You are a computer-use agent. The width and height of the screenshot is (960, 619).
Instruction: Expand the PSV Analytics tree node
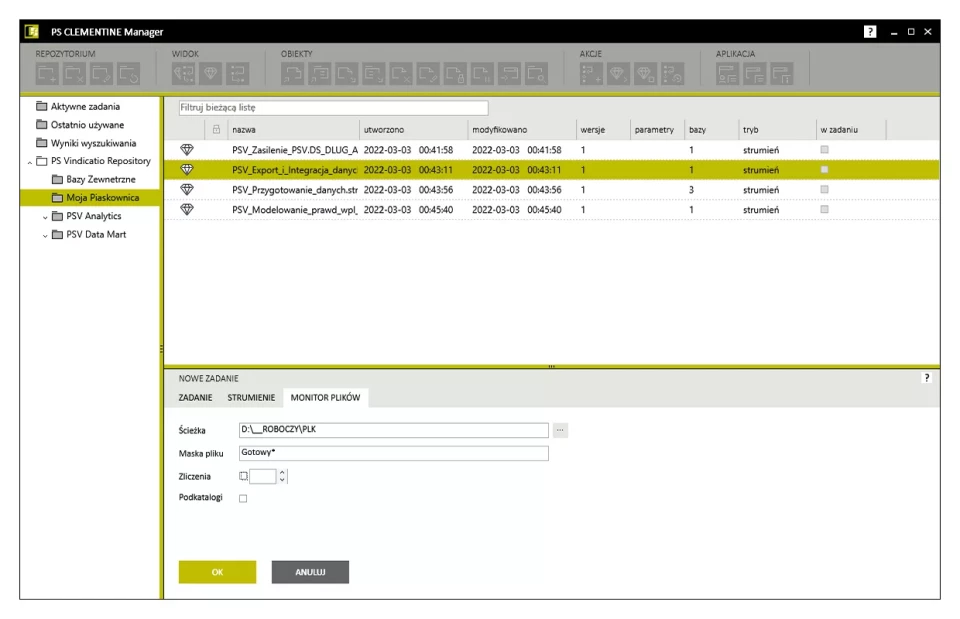46,216
